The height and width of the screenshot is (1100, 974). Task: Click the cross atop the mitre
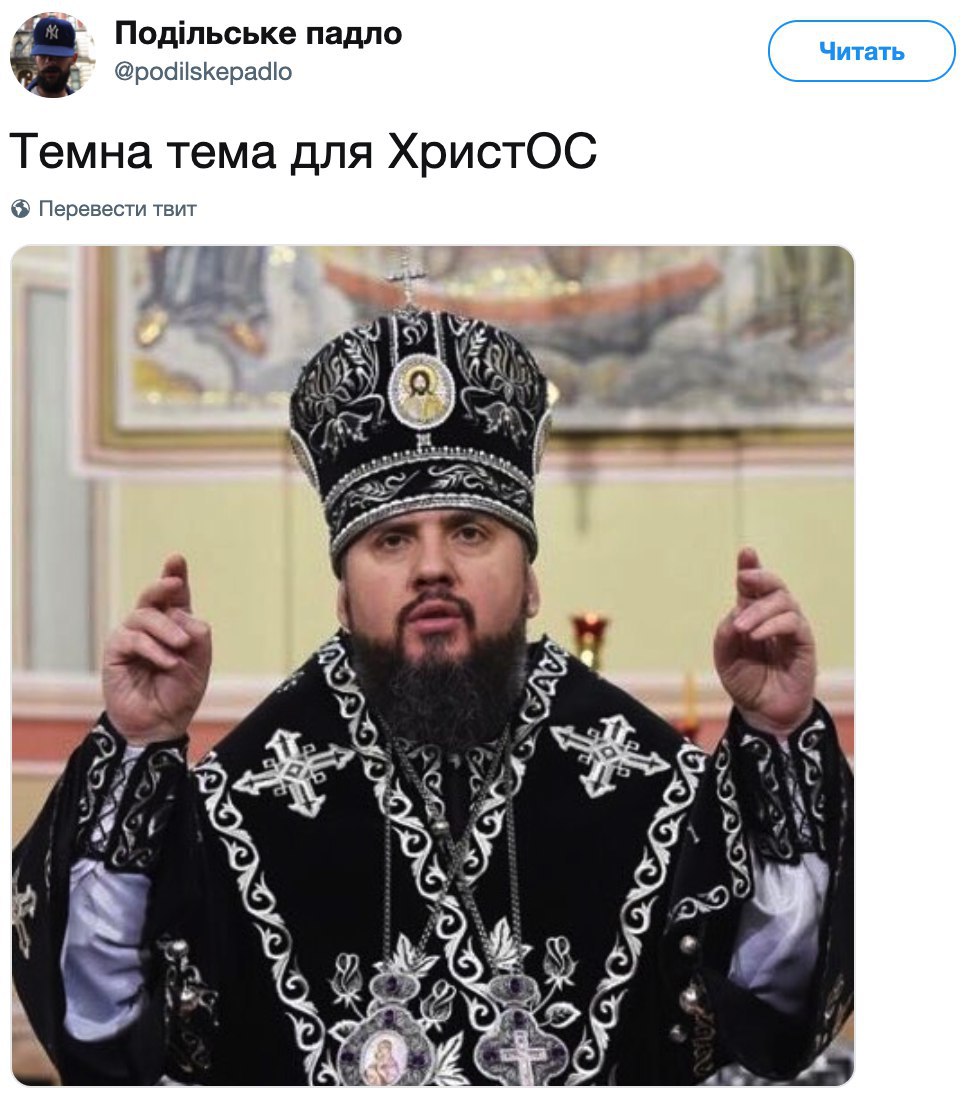(408, 282)
